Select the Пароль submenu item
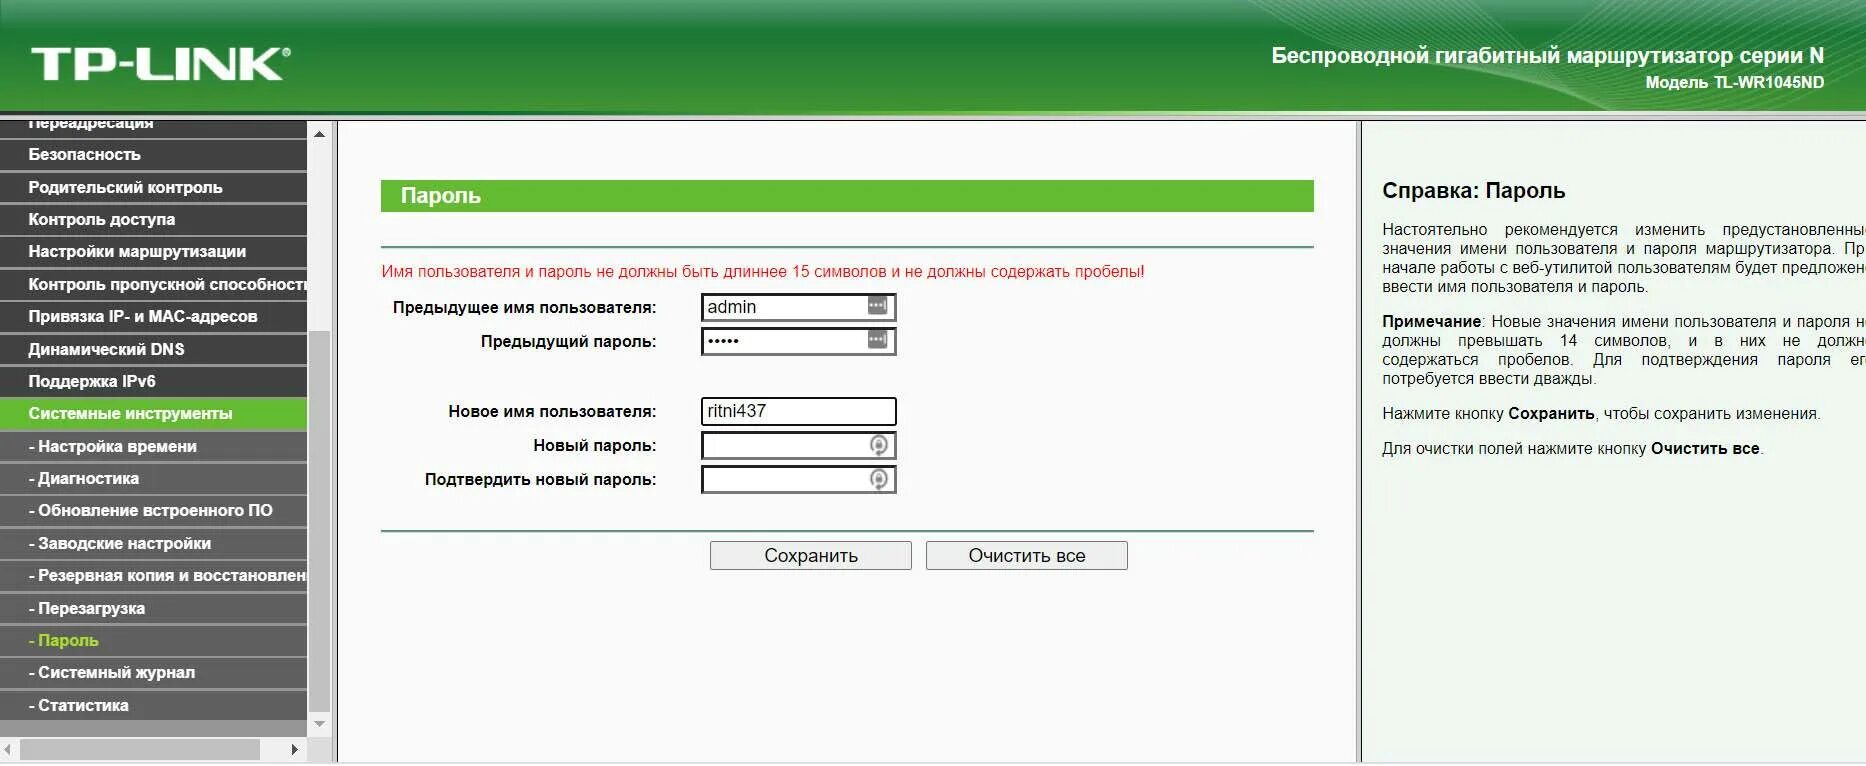The width and height of the screenshot is (1866, 766). 153,640
